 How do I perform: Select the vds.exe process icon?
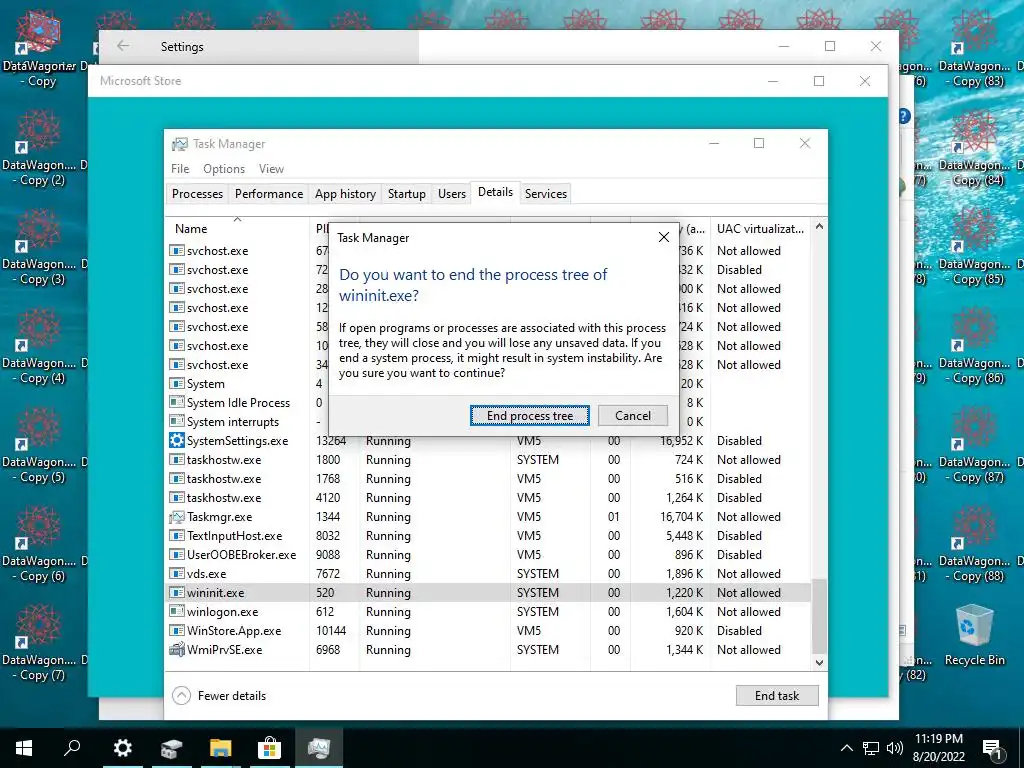(x=176, y=573)
